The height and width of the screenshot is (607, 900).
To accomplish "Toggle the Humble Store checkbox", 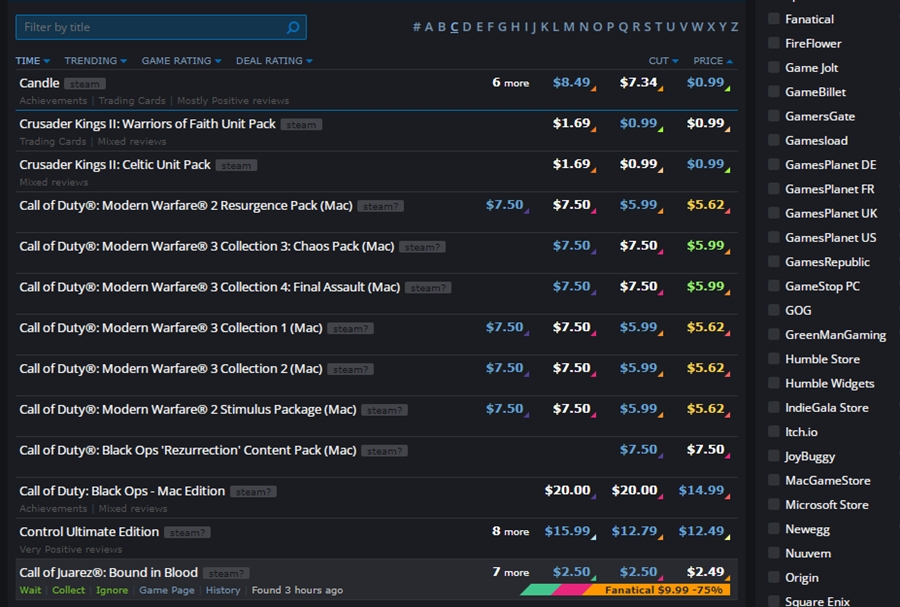I will click(774, 359).
